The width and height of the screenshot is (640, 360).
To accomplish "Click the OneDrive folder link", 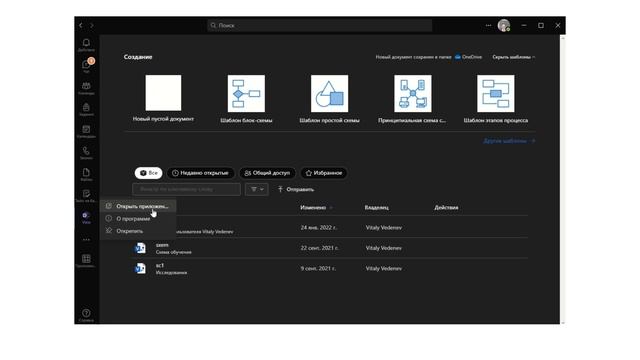I will coord(468,57).
